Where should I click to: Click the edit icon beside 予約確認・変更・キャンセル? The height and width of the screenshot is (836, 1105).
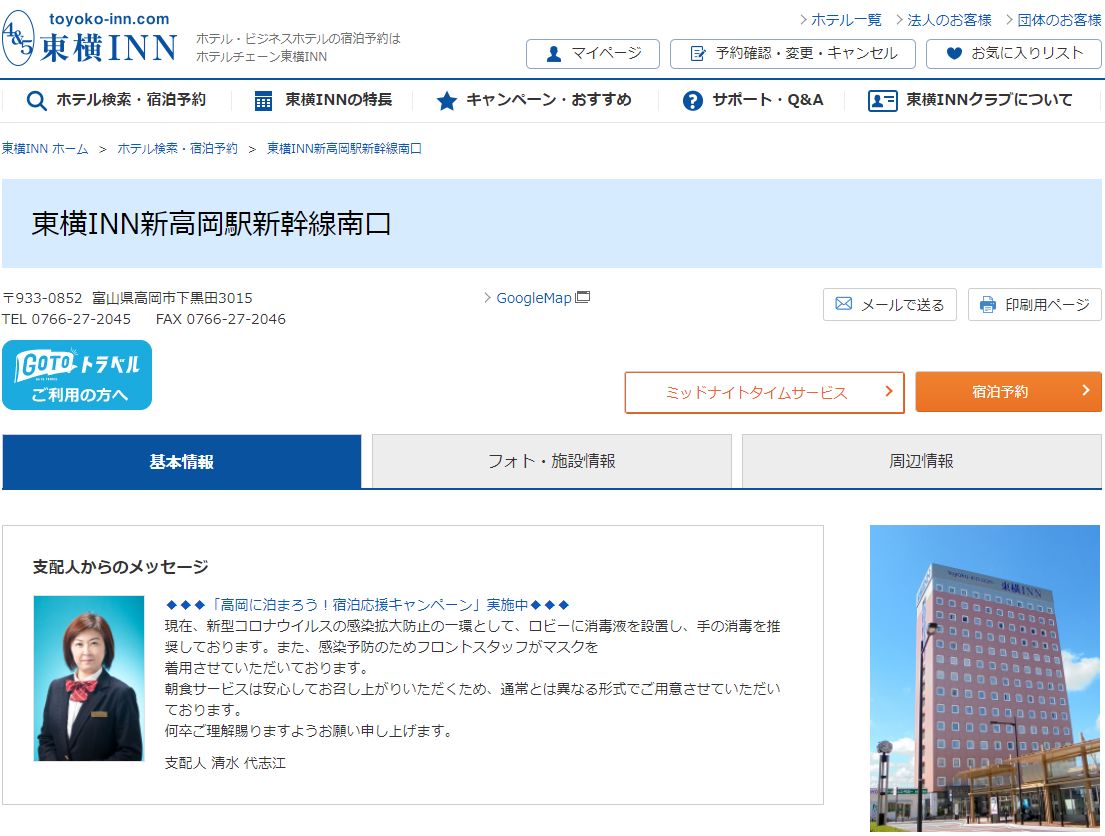698,54
